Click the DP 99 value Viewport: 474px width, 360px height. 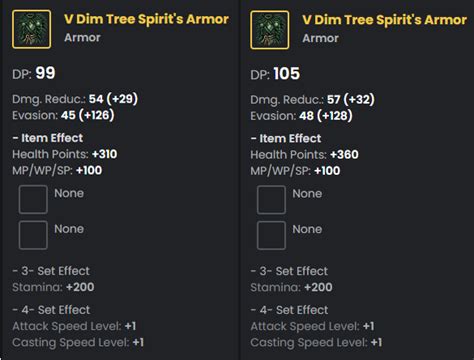45,73
